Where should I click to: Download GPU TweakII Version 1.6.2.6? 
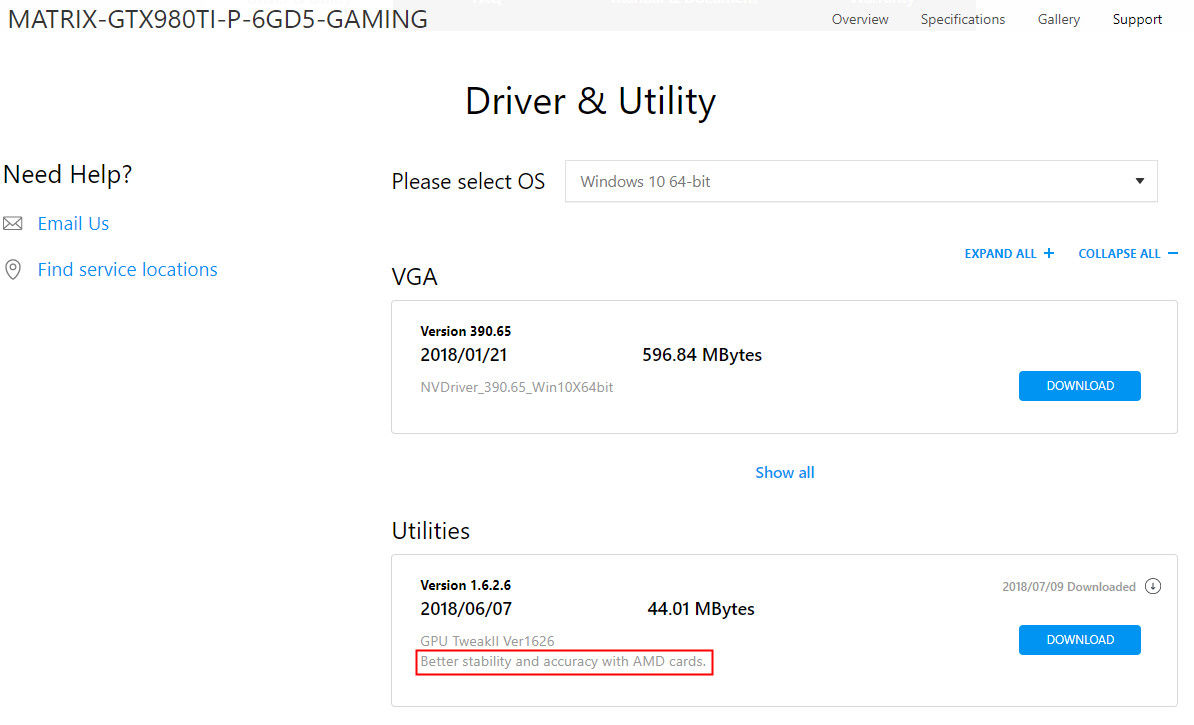point(1080,640)
